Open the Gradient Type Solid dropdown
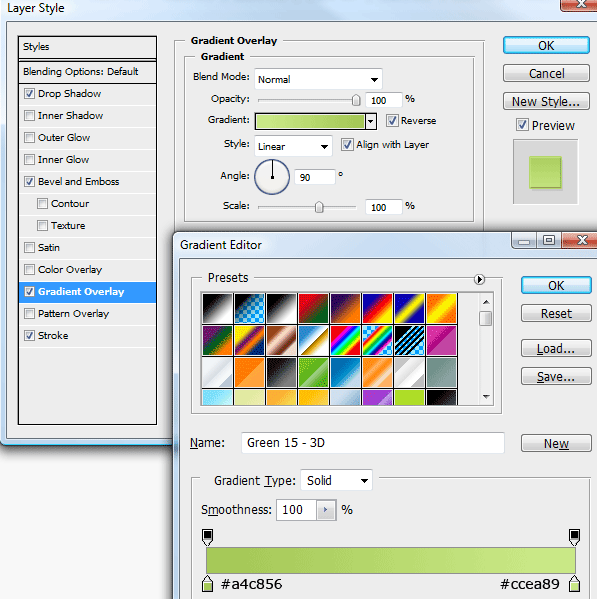 (x=337, y=480)
